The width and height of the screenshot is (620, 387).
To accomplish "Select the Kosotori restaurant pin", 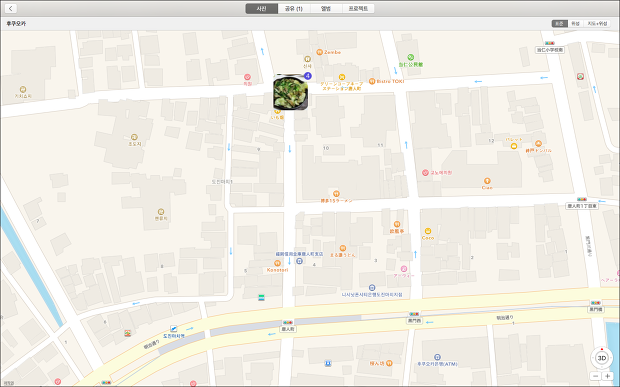I will (277, 263).
